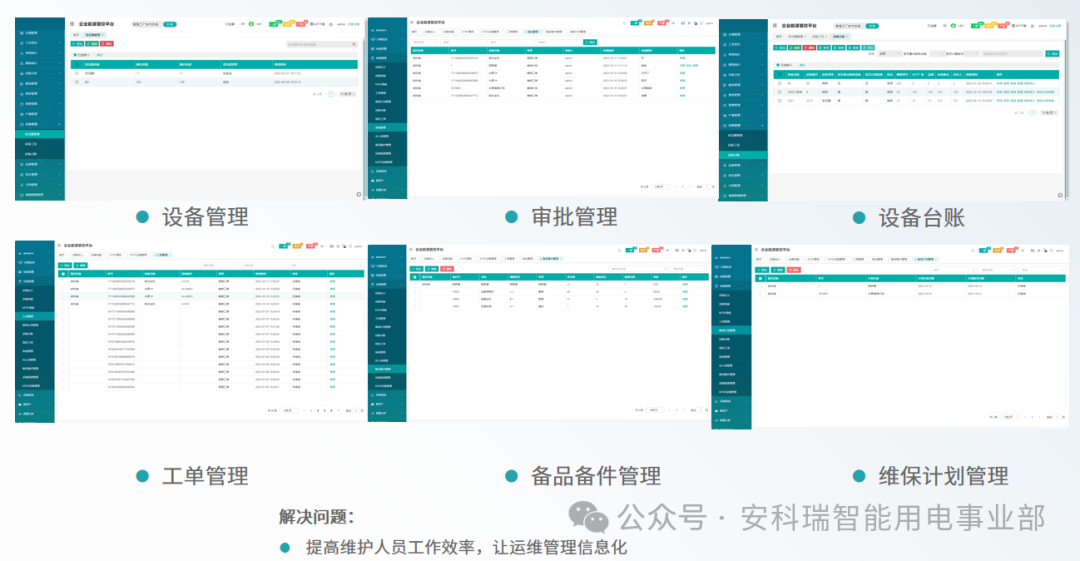Viewport: 1080px width, 561px height.
Task: Open page-size dropdown in 设备台账 pagination
Action: coord(1049,112)
